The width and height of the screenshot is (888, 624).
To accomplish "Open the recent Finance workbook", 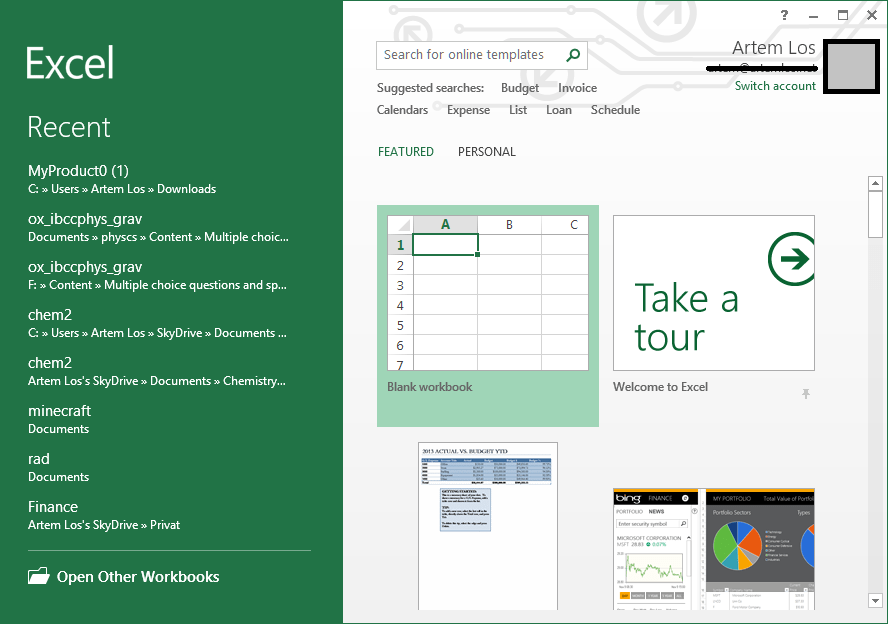I will 170,515.
